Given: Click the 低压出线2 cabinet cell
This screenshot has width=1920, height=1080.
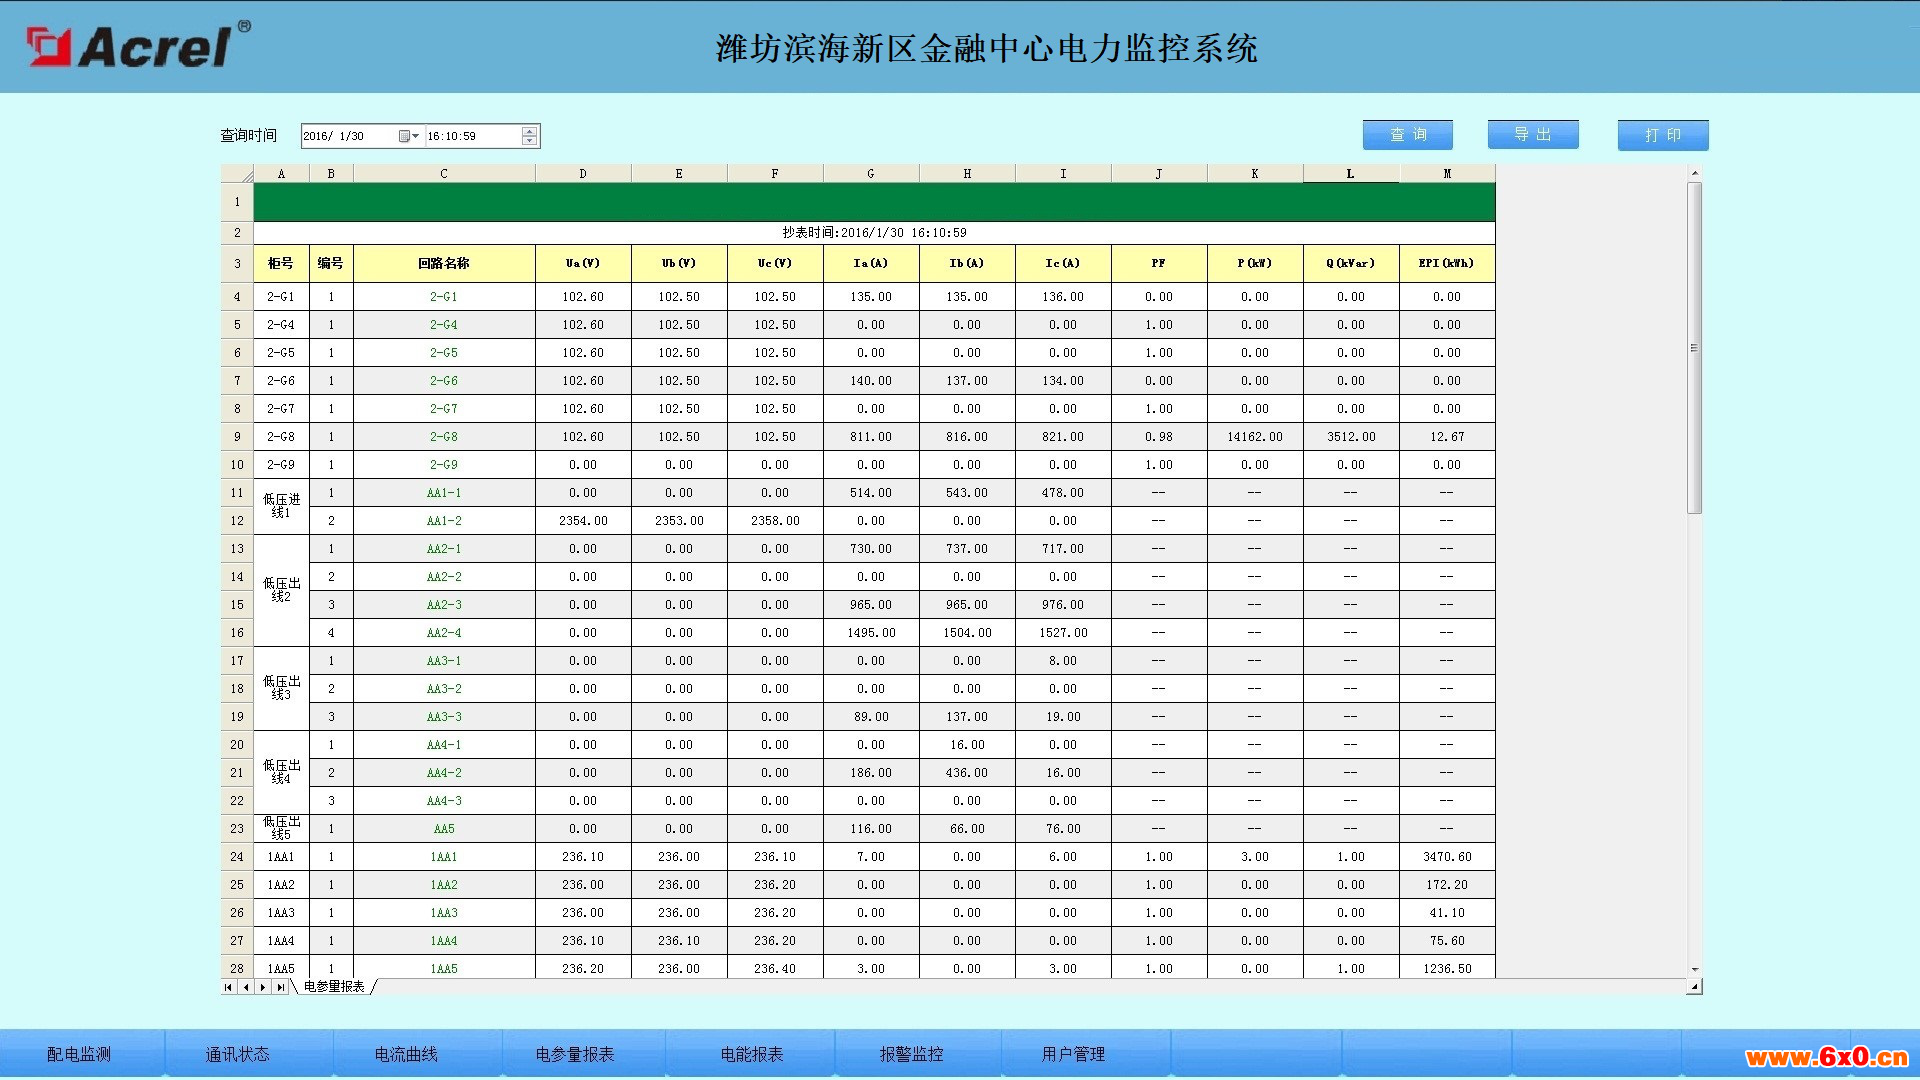Looking at the screenshot, I should point(281,590).
